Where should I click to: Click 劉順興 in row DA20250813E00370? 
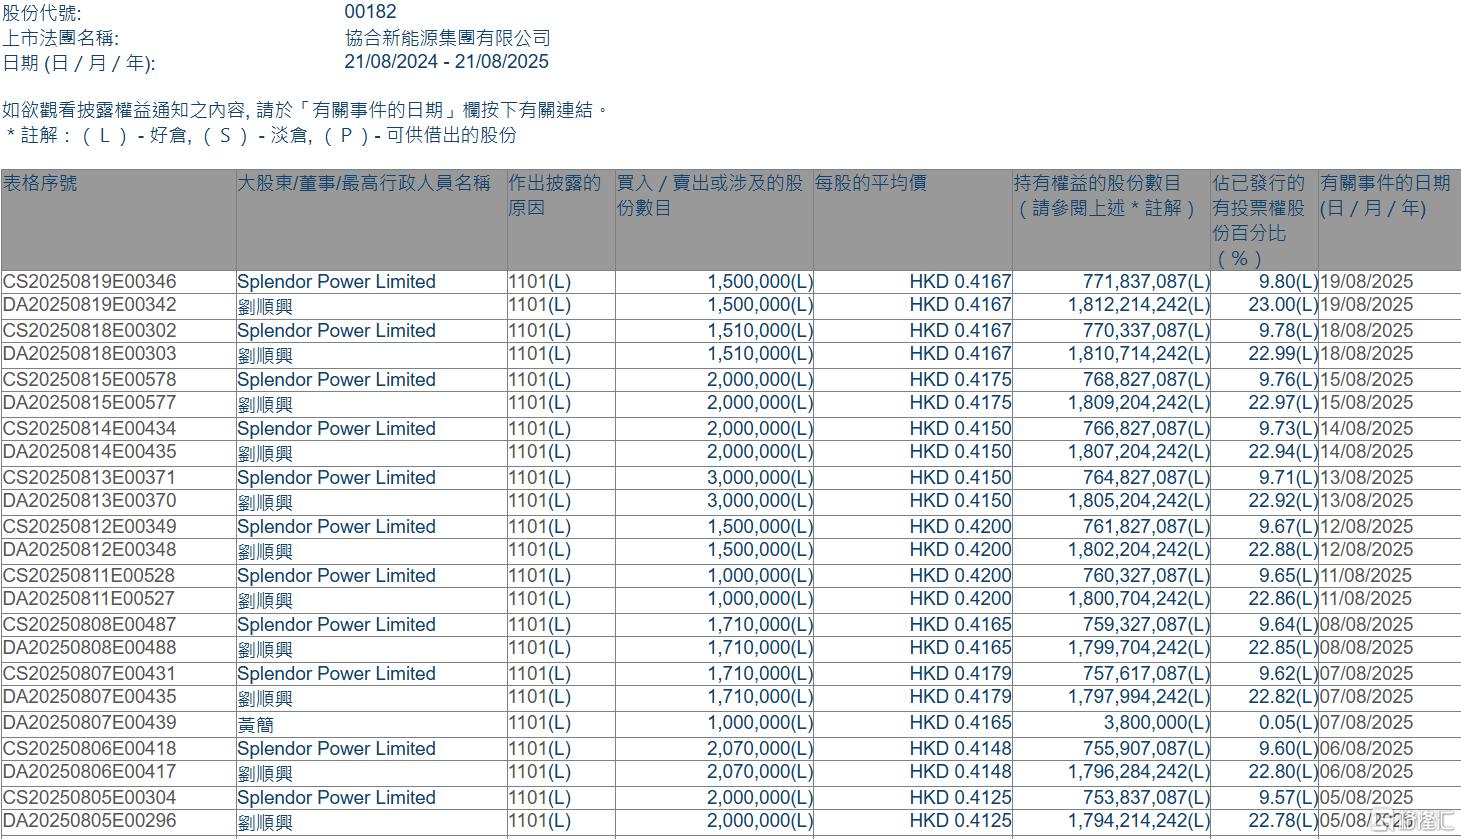265,502
